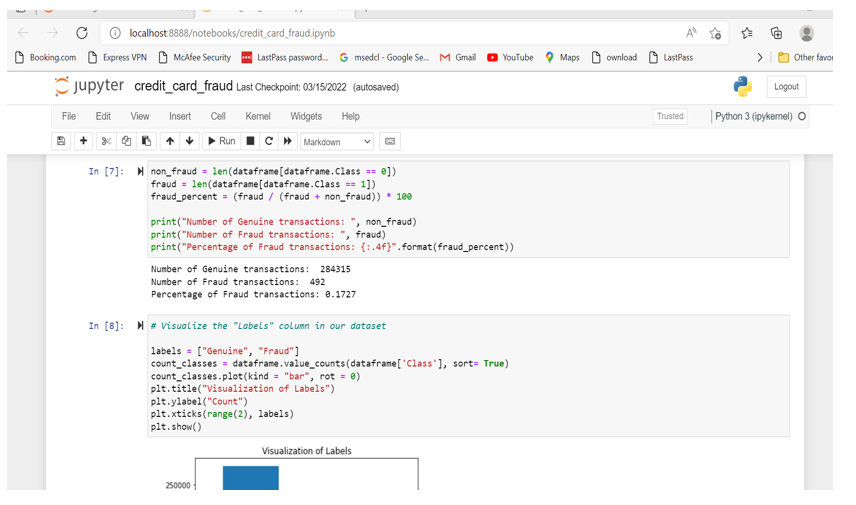Screen dimensions: 856x505
Task: Expand the bookmarks overflow chevron
Action: point(759,57)
